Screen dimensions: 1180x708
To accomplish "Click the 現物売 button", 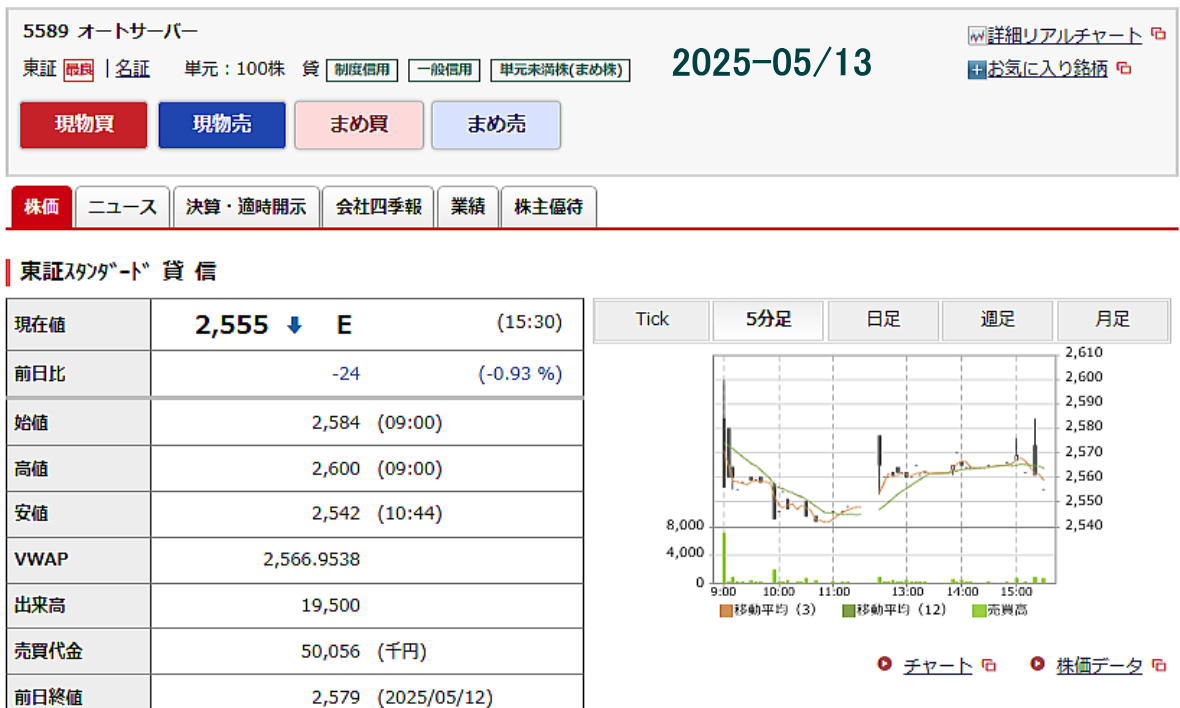I will 222,124.
